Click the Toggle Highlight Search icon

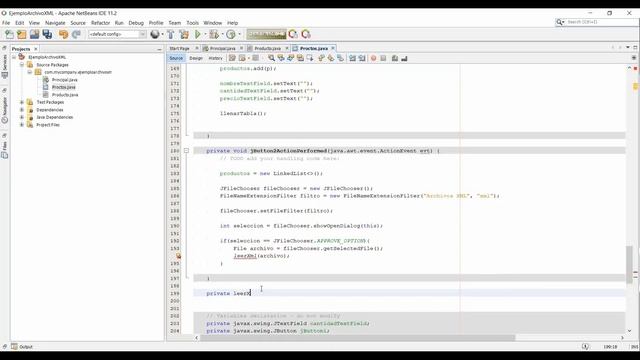click(x=300, y=58)
